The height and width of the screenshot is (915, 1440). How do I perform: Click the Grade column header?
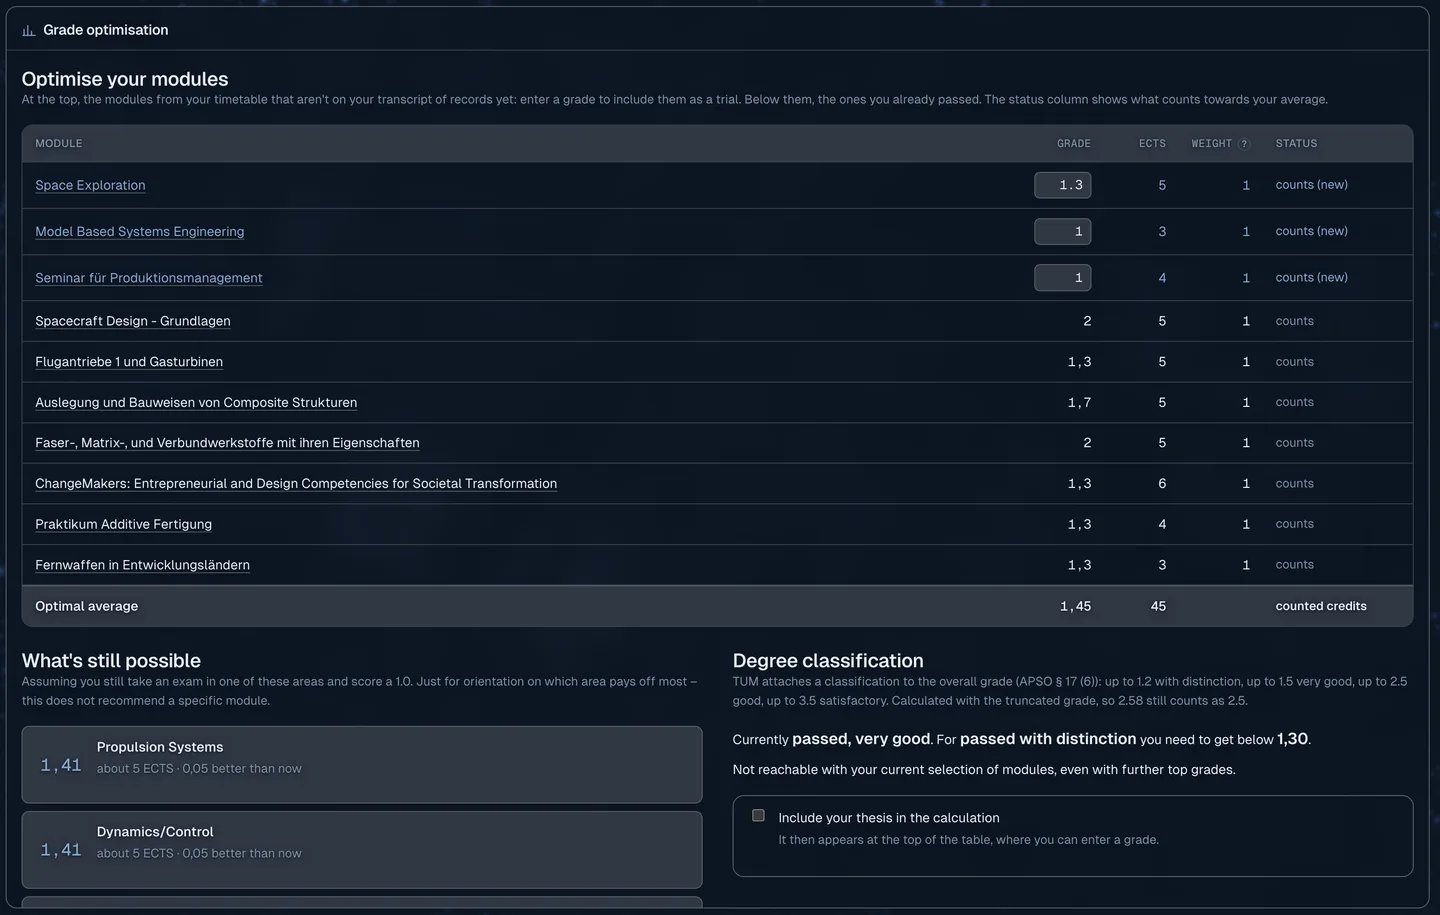coord(1073,144)
